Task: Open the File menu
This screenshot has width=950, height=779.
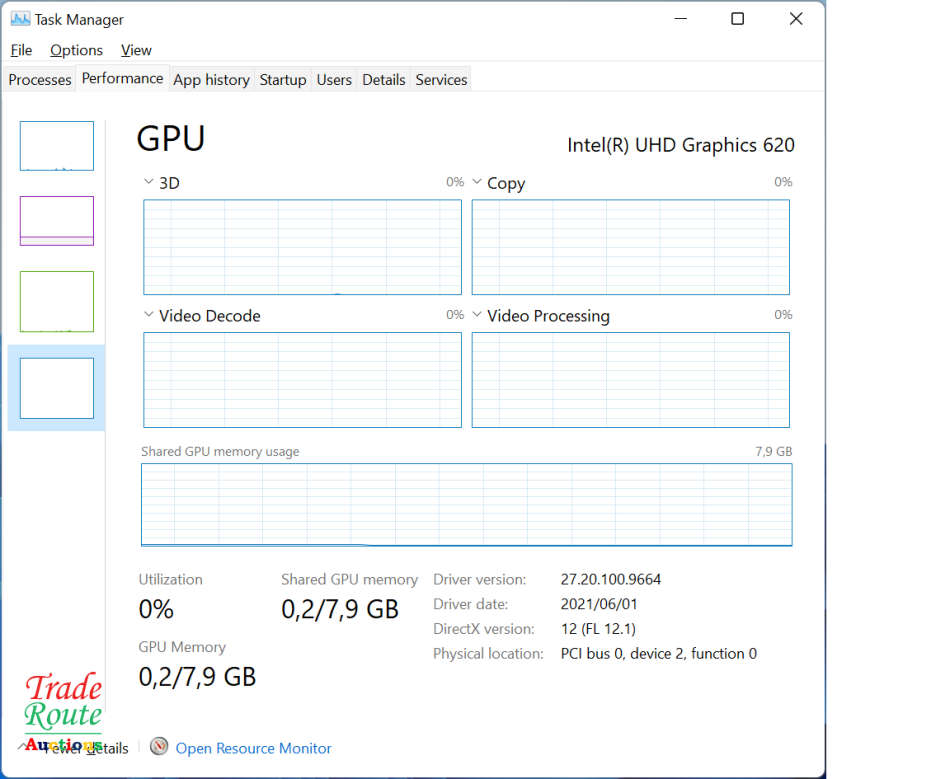Action: click(21, 50)
